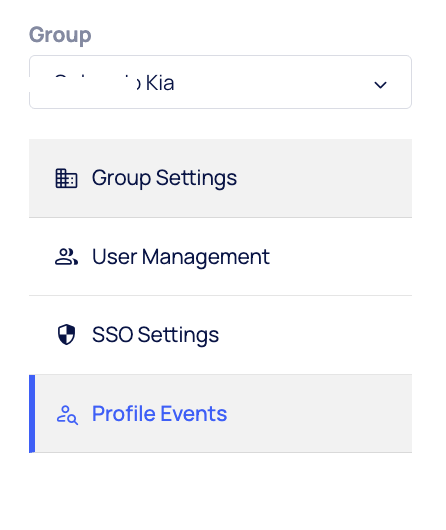Viewport: 446px width, 530px height.
Task: Click the Group field label
Action: (x=60, y=35)
